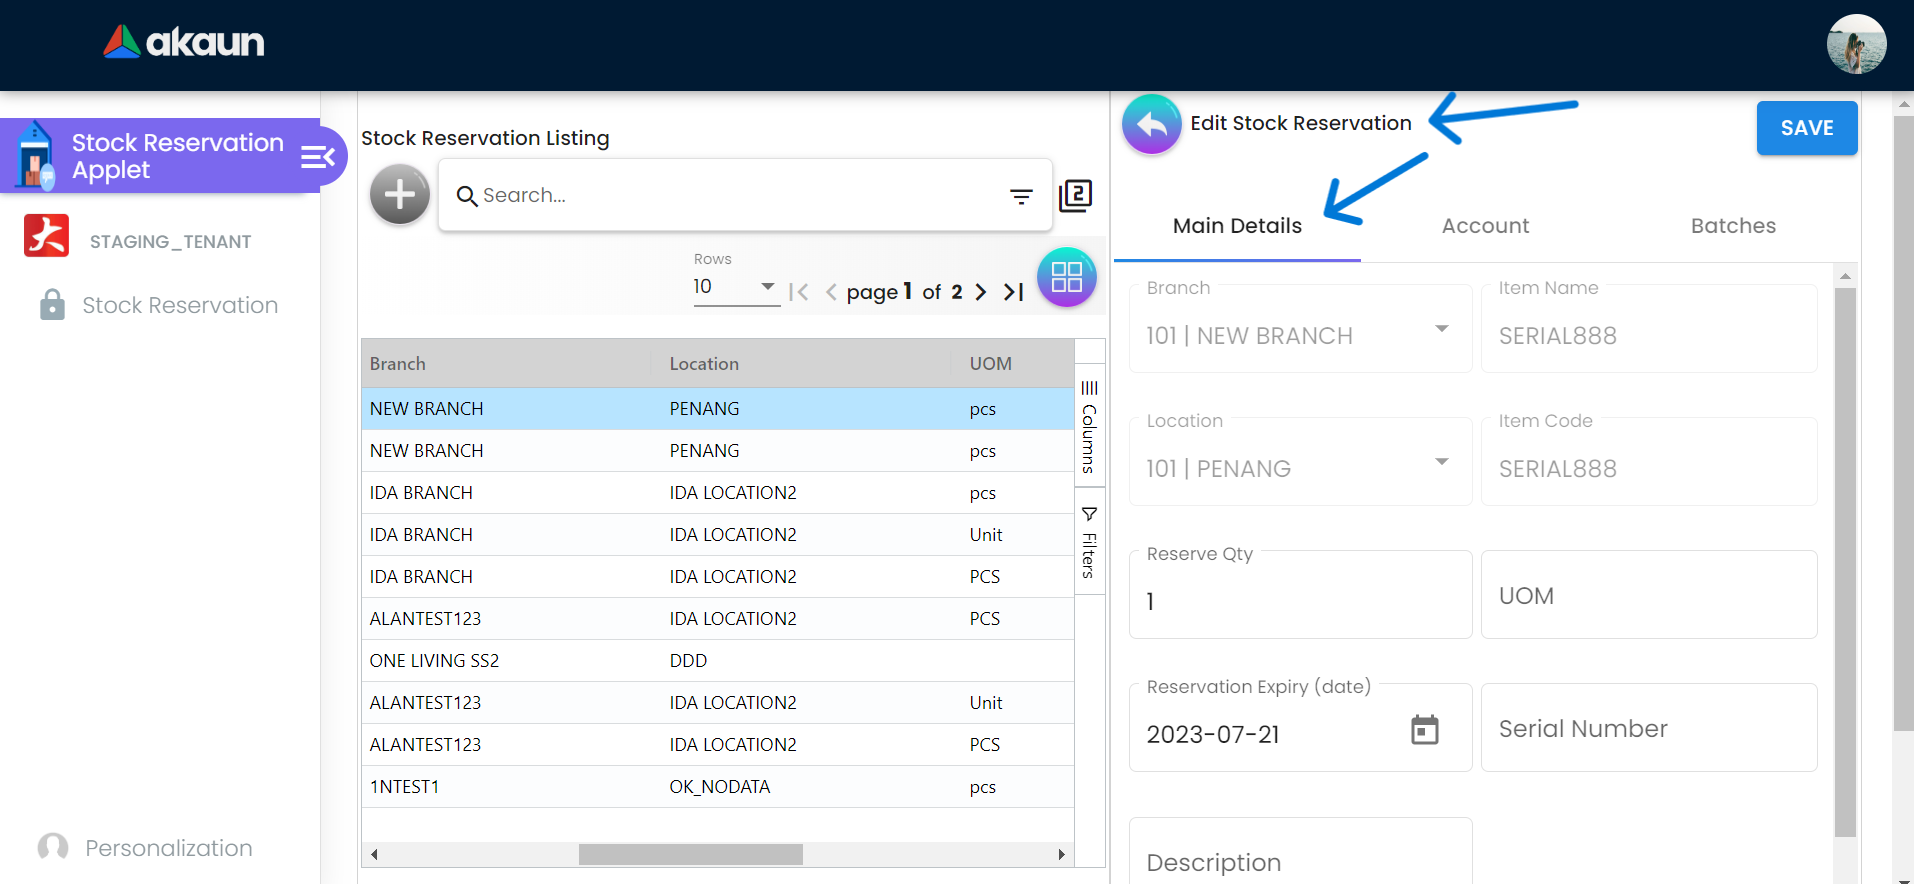This screenshot has height=884, width=1914.
Task: Open the Columns side panel
Action: tap(1089, 428)
